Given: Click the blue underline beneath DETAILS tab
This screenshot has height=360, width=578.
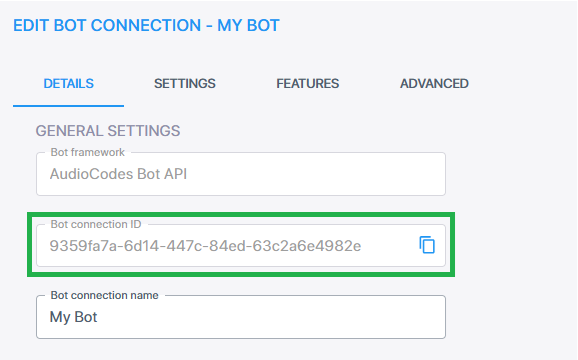Looking at the screenshot, I should (69, 106).
